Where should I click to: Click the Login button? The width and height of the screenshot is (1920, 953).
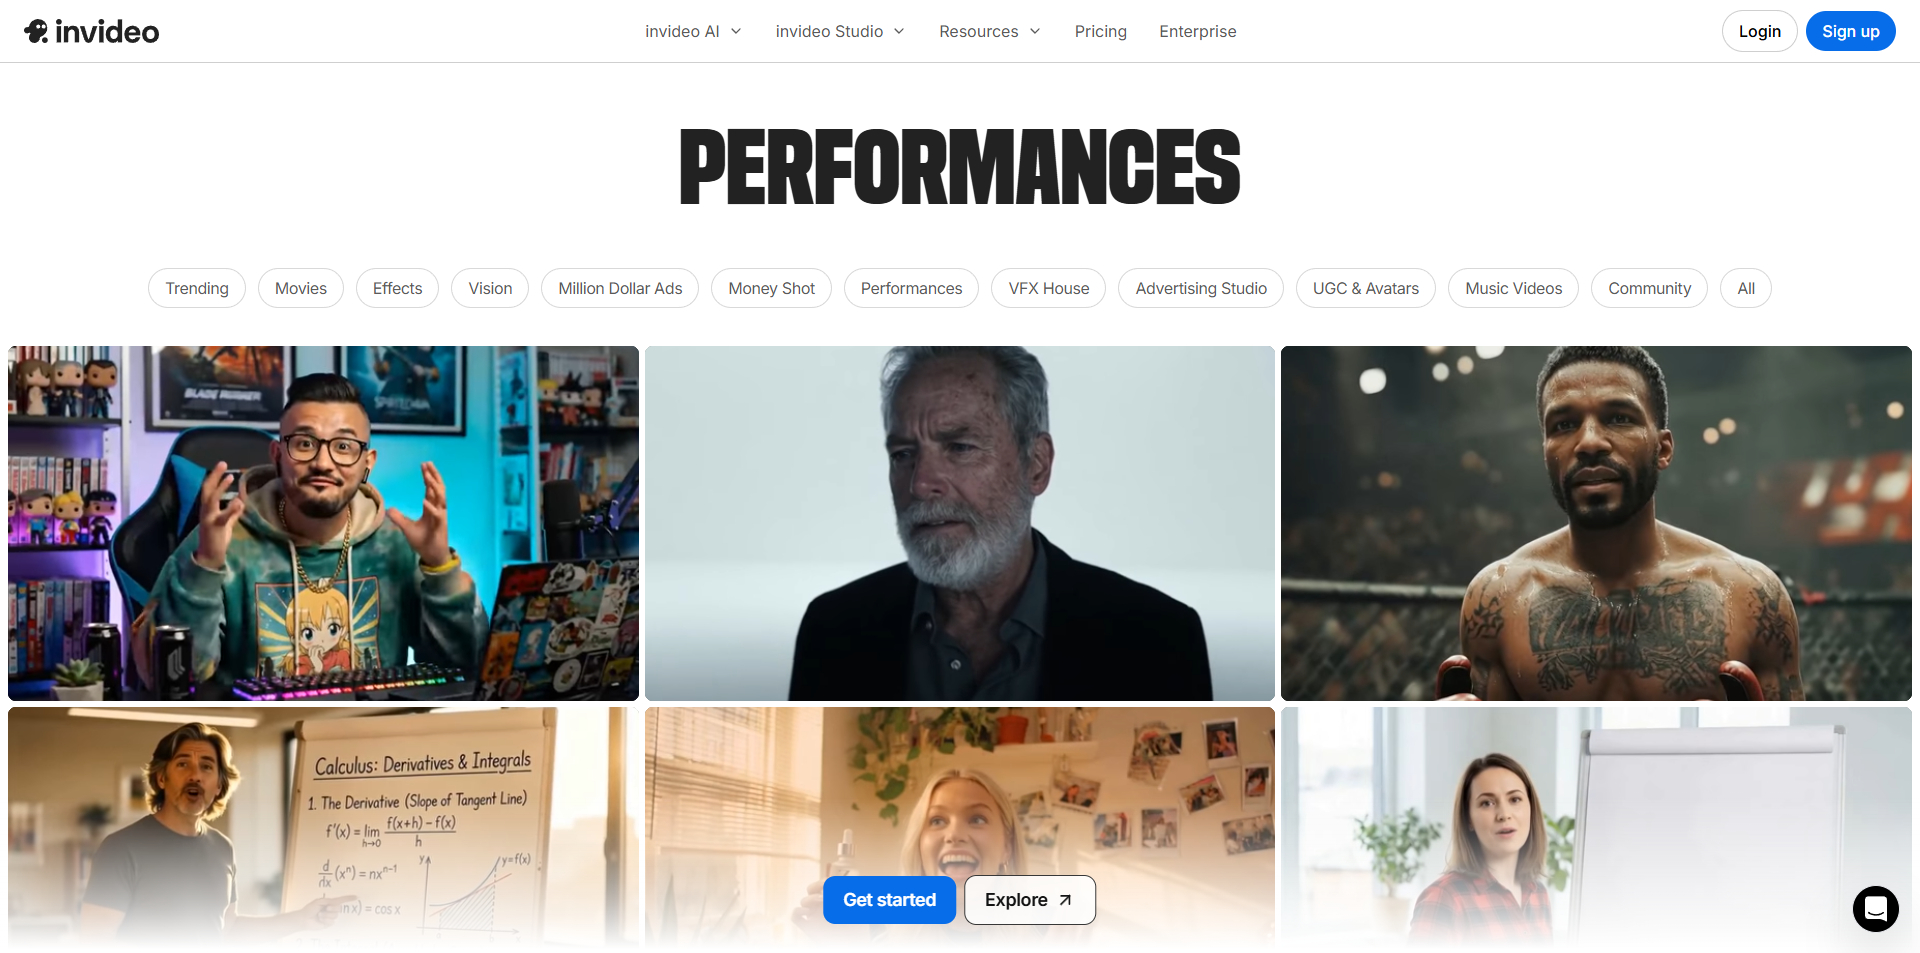(x=1759, y=31)
